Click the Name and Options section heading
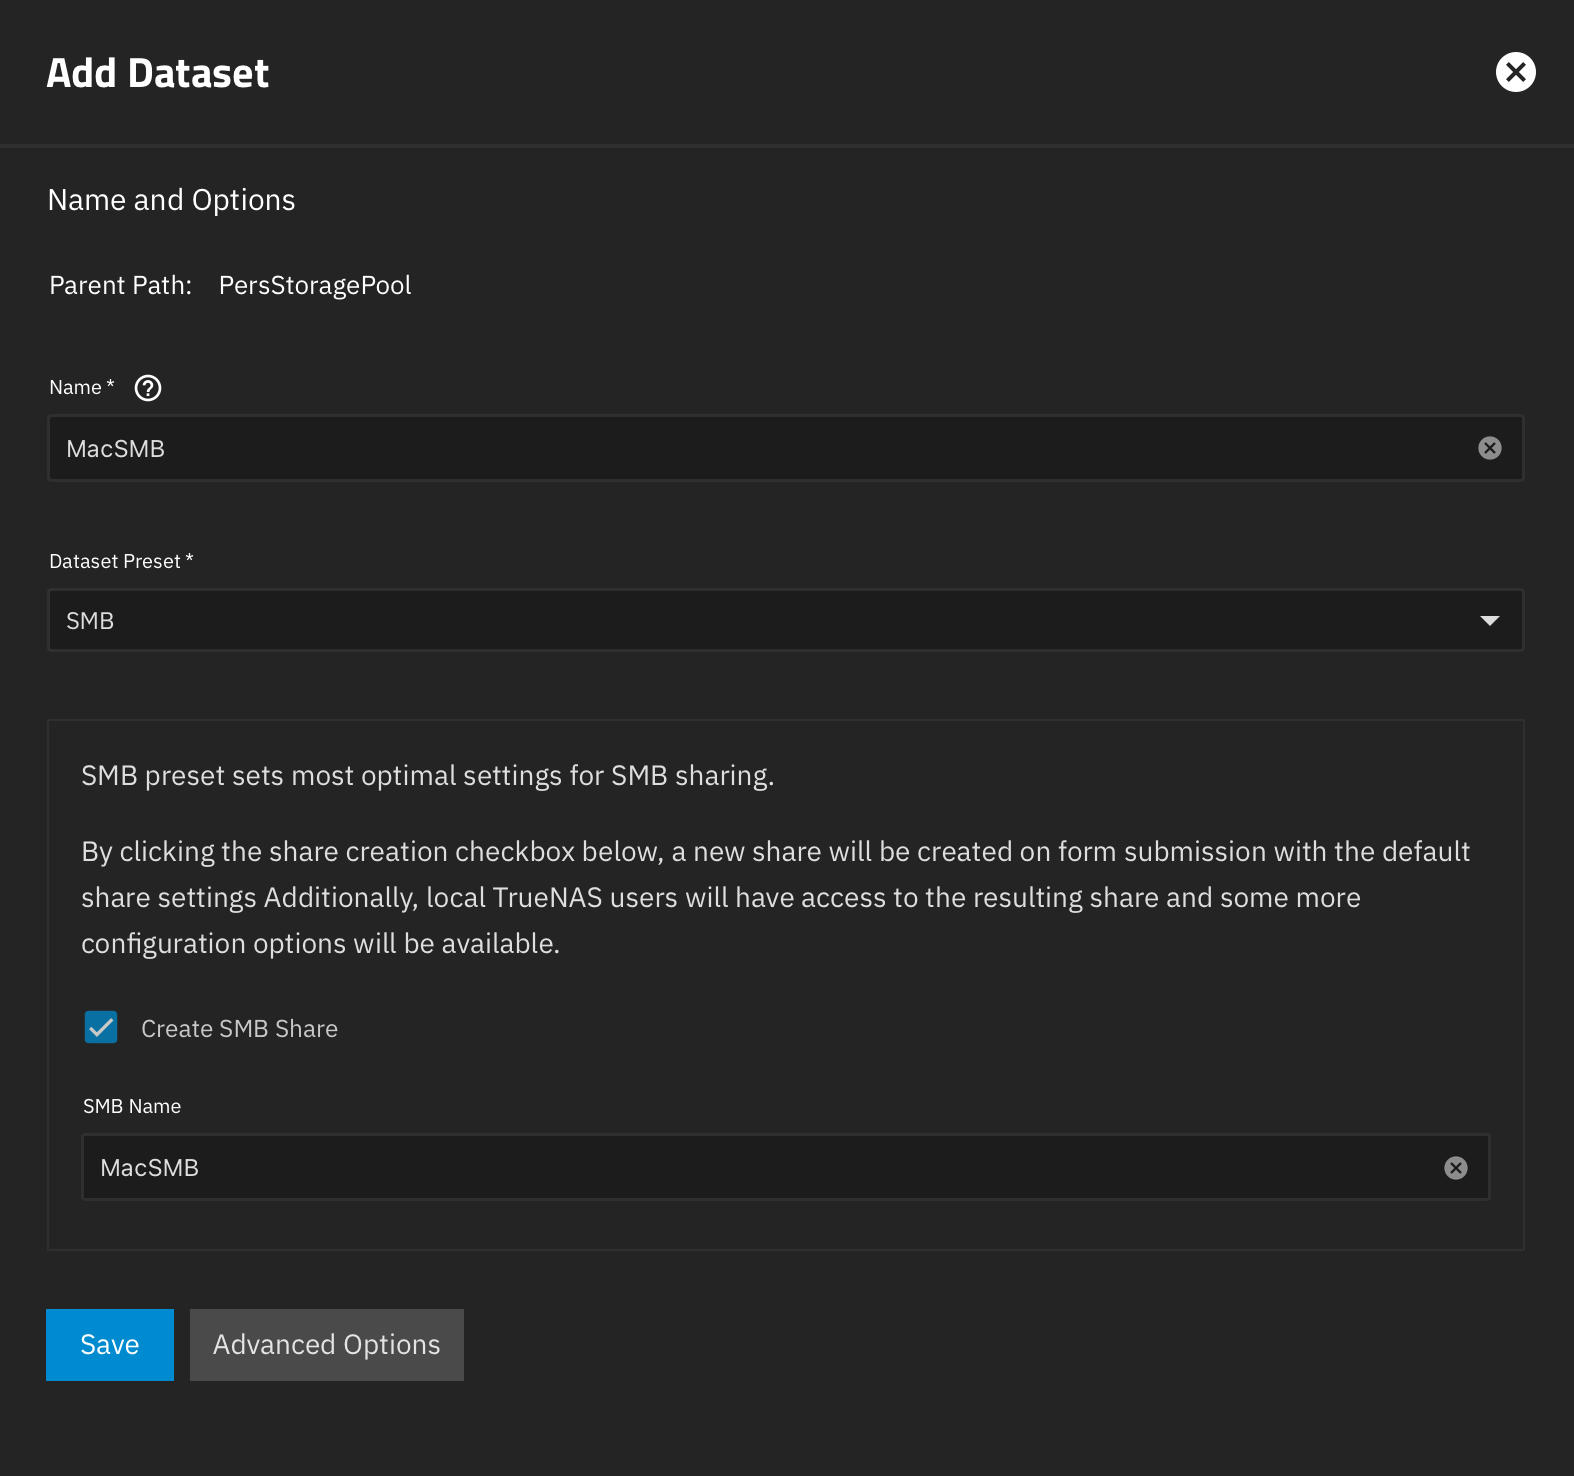The image size is (1574, 1476). [x=171, y=200]
